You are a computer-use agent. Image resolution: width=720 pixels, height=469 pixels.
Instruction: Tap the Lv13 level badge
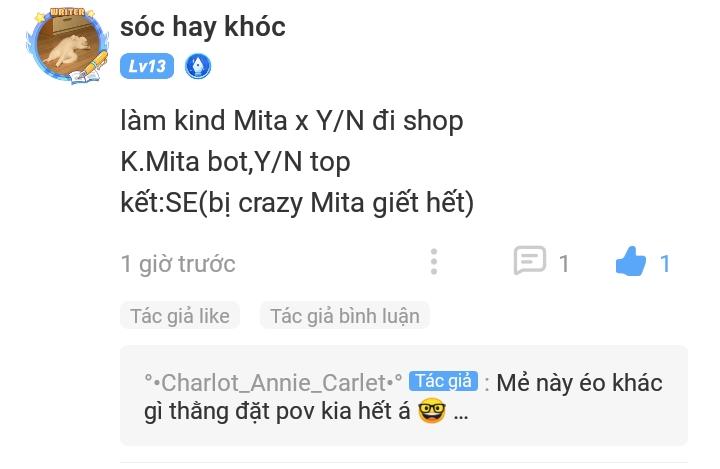point(147,66)
